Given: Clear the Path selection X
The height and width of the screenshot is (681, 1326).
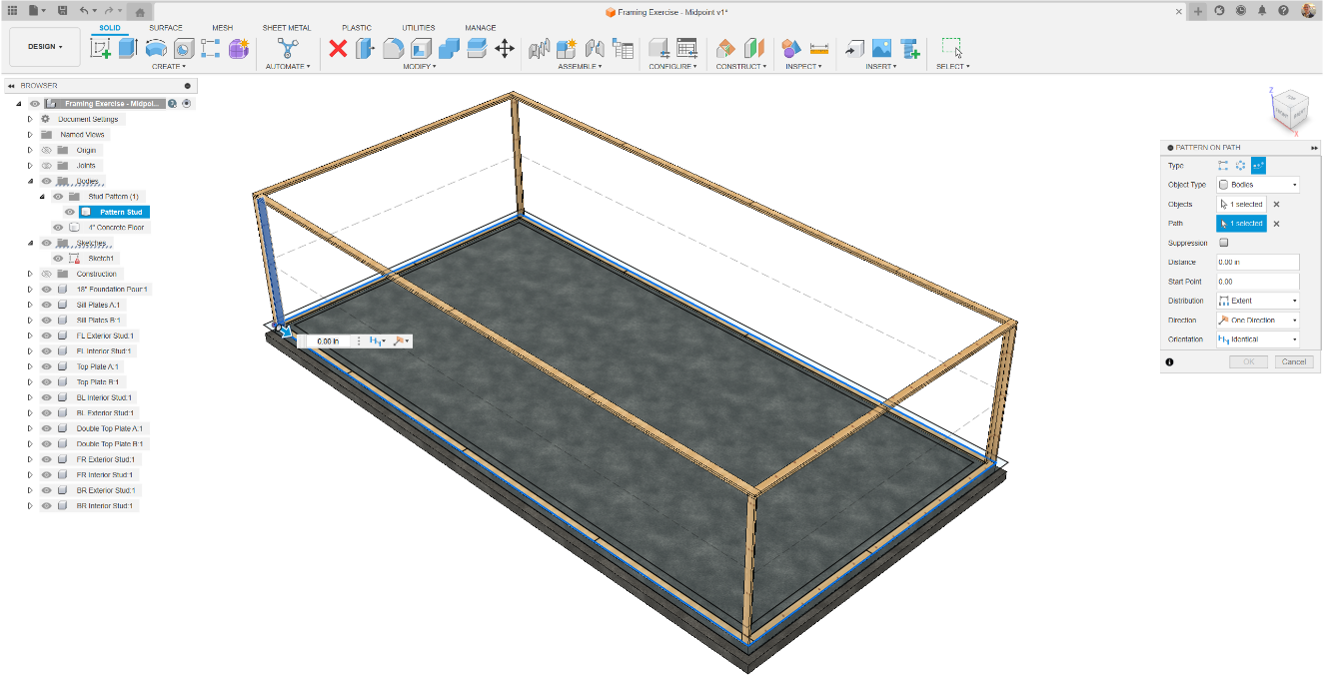Looking at the screenshot, I should click(1276, 224).
